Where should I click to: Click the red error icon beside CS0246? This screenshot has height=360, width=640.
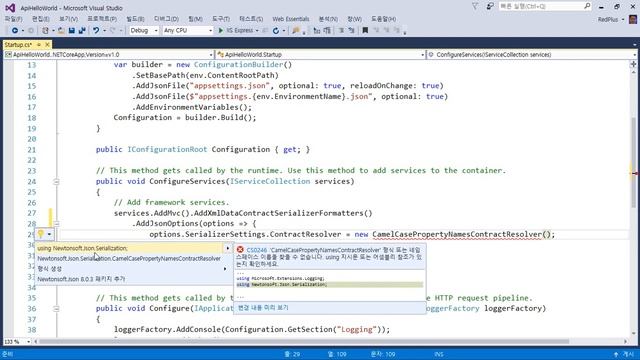click(240, 250)
